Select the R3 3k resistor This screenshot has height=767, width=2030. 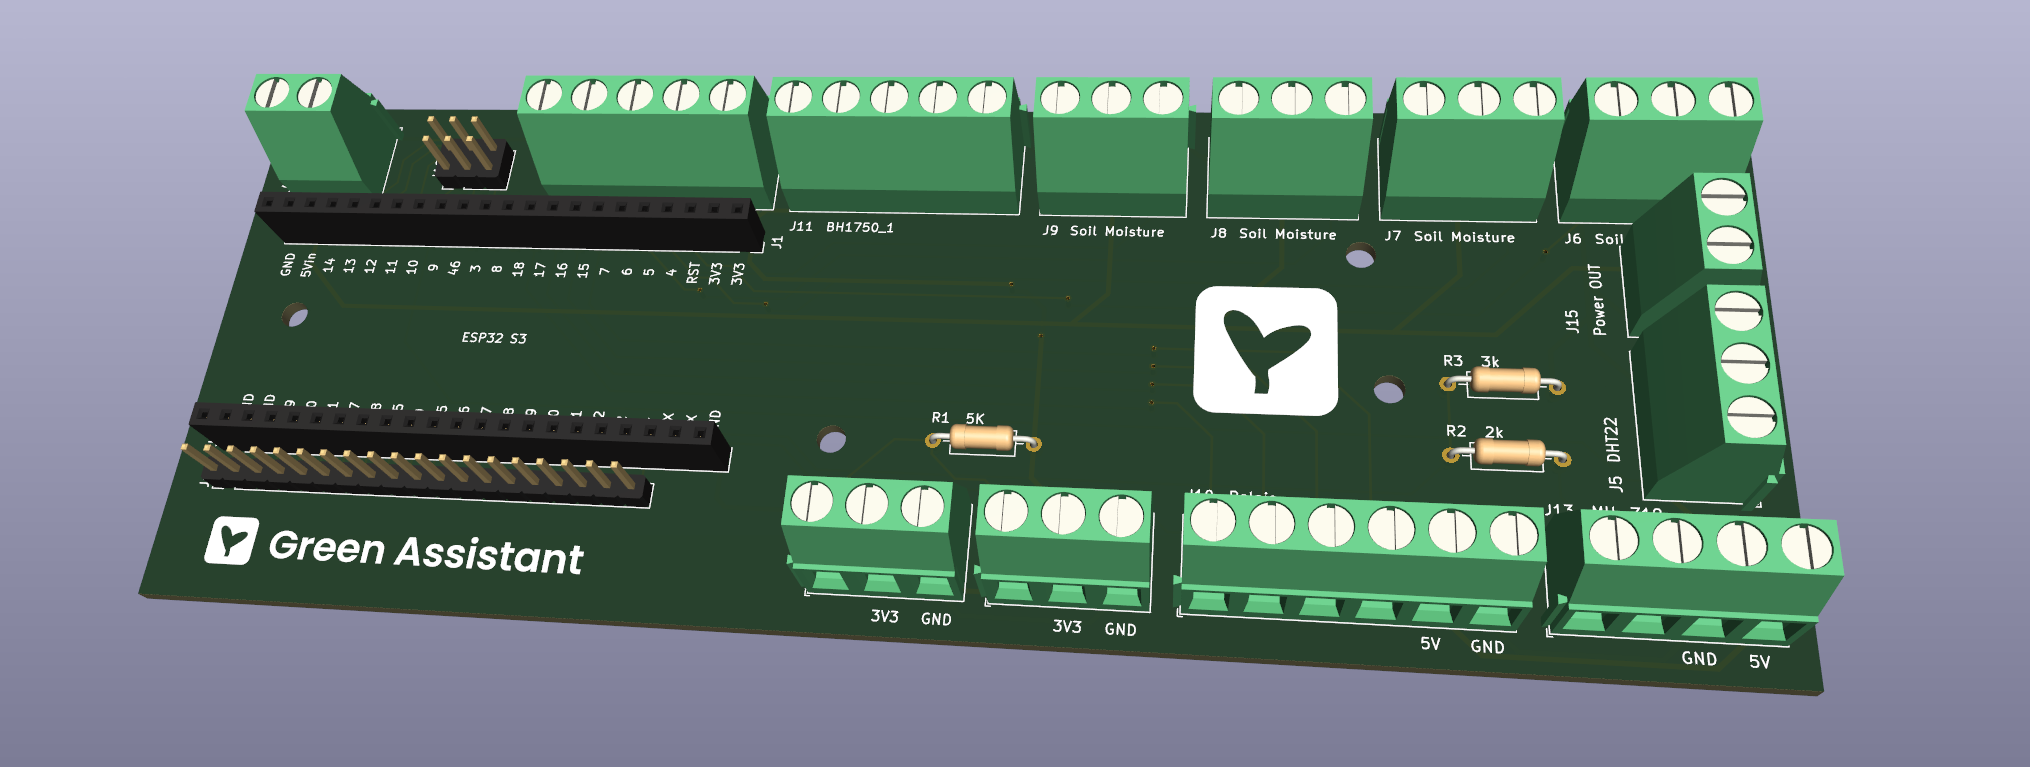[x=1506, y=381]
